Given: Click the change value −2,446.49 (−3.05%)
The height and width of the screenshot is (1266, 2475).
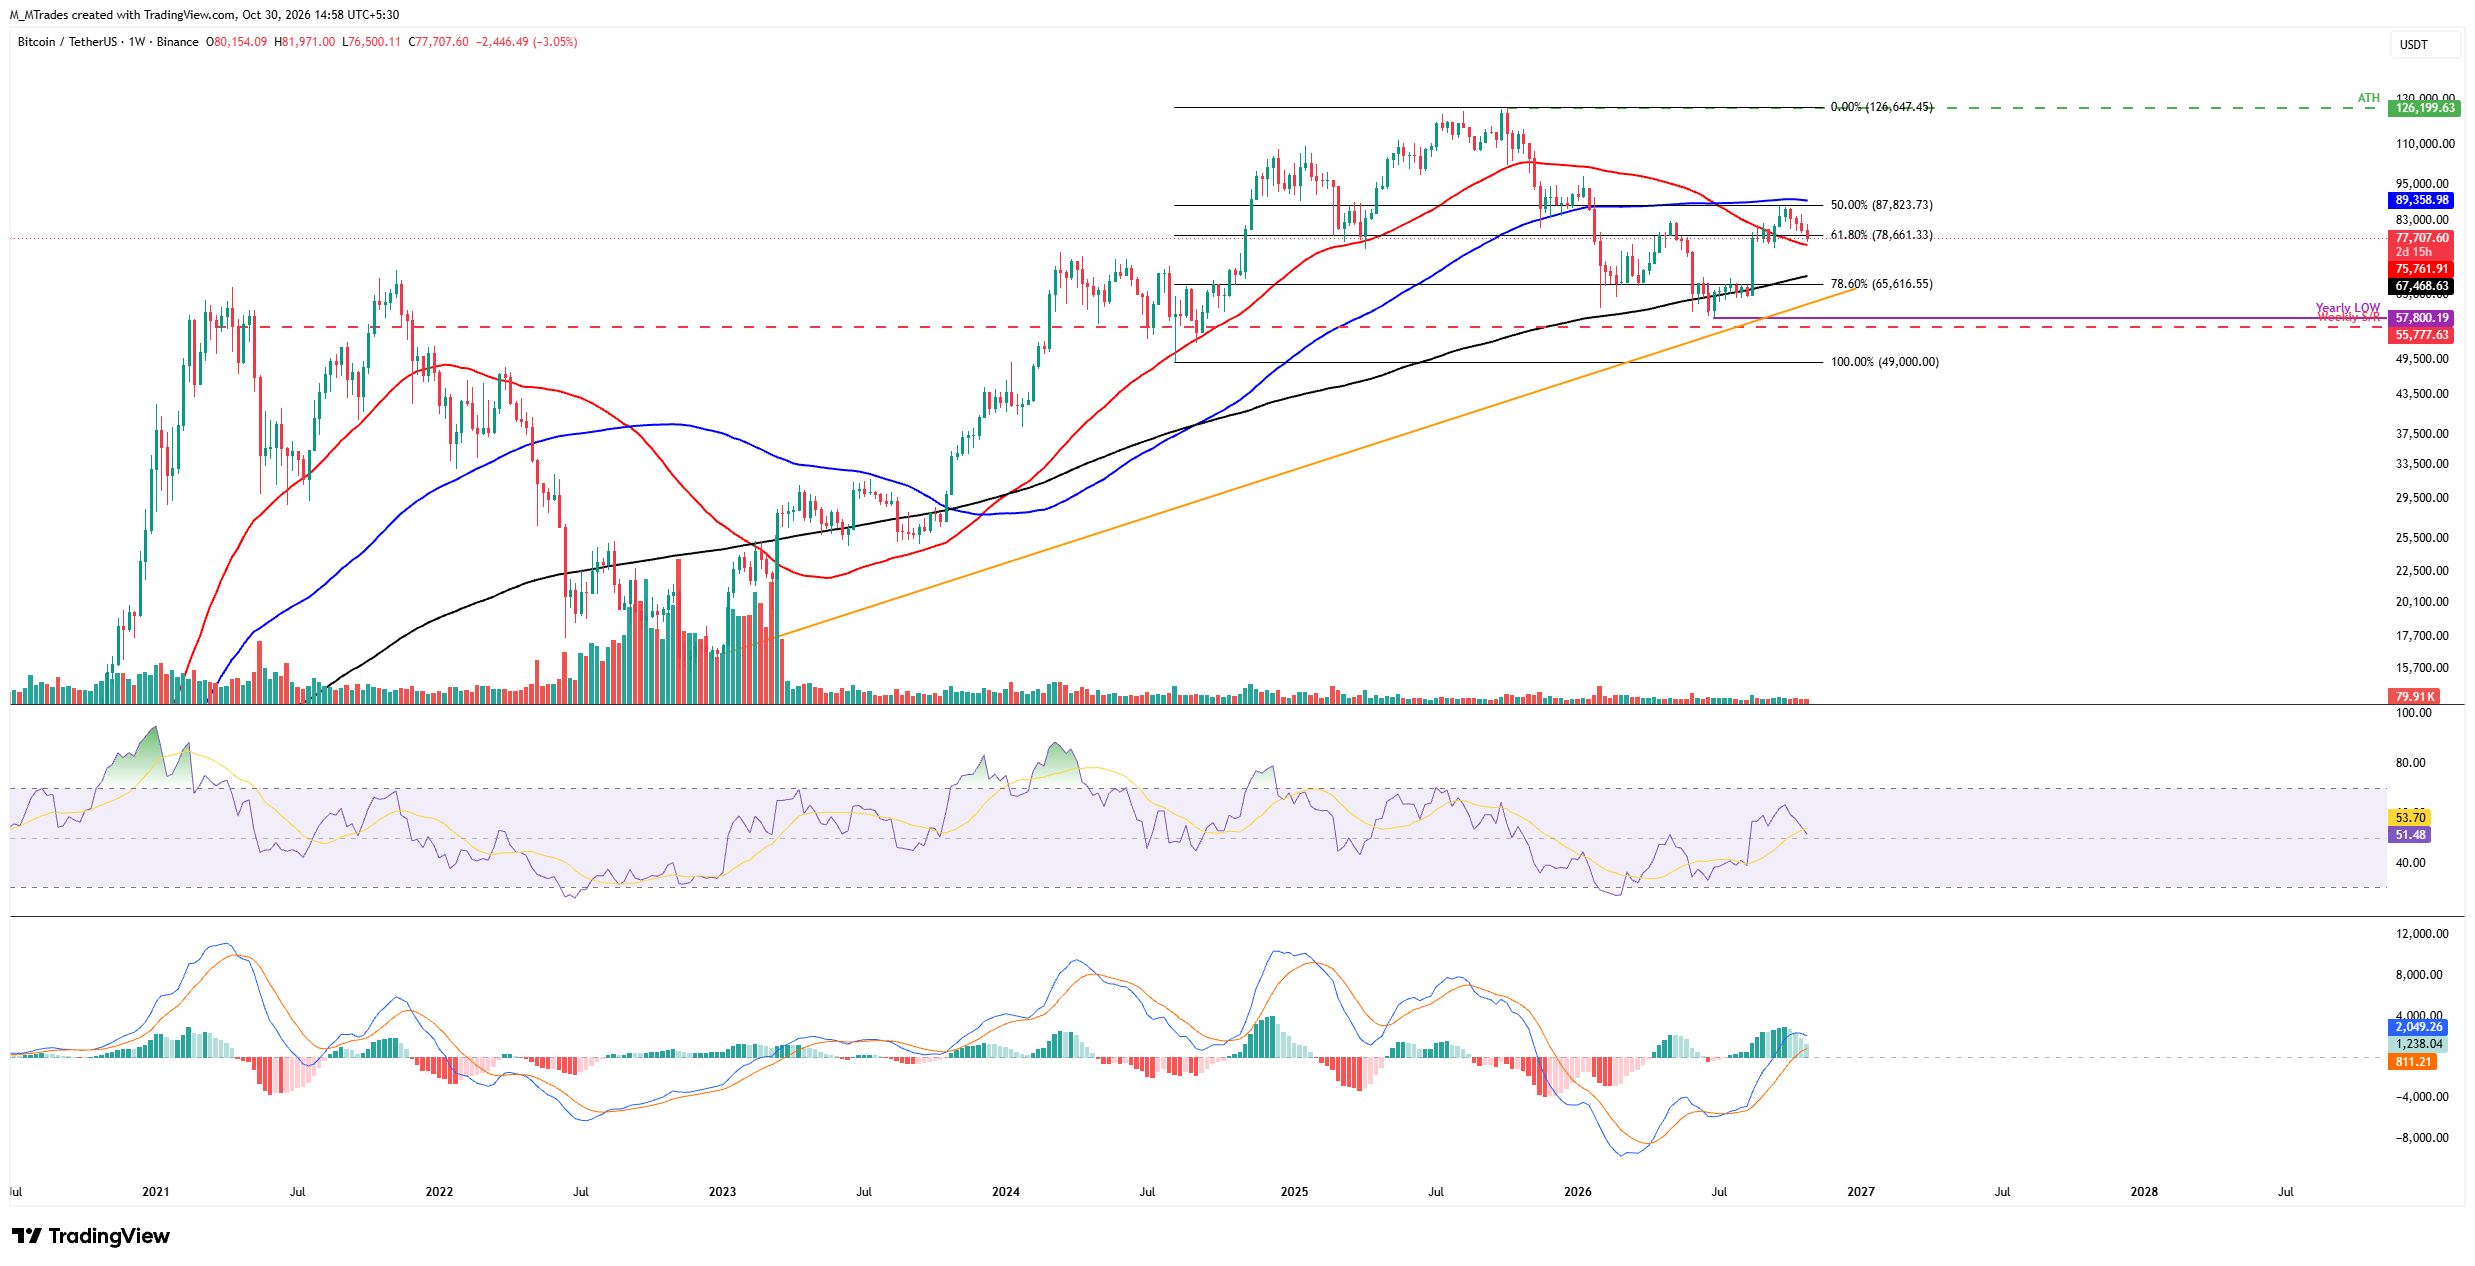Looking at the screenshot, I should [x=526, y=42].
